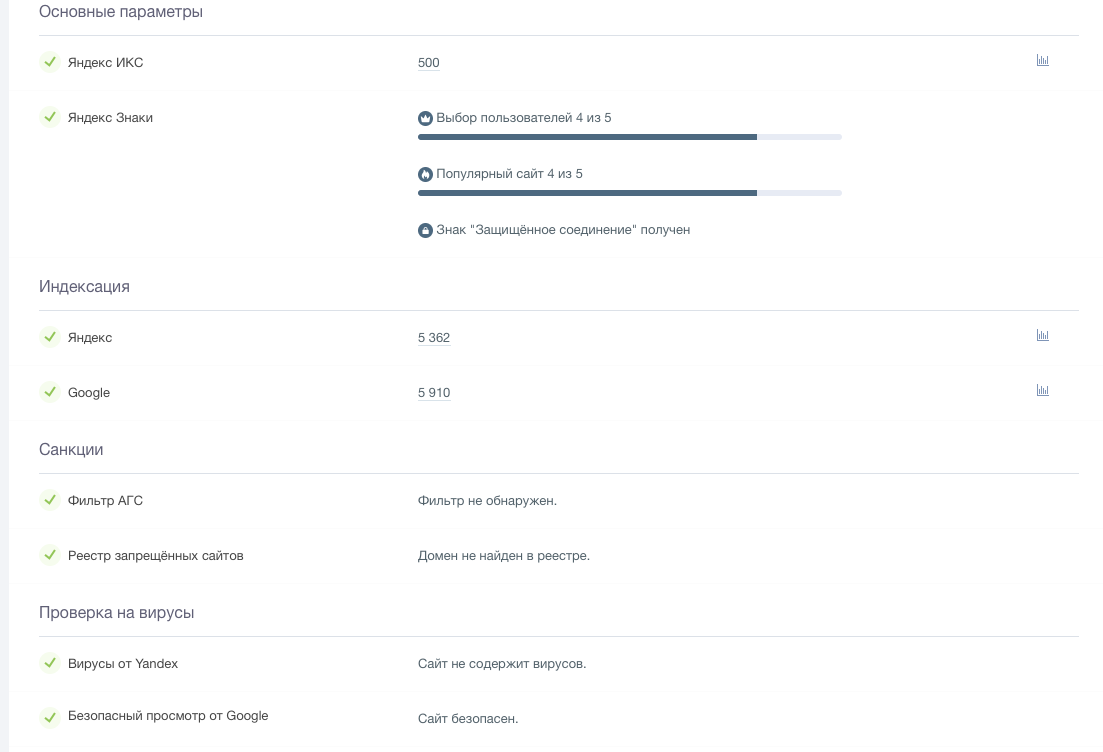Screen dimensions: 1103x752
Task: Click the 'Сайт не содержит вирусов.' result
Action: pyautogui.click(x=502, y=664)
